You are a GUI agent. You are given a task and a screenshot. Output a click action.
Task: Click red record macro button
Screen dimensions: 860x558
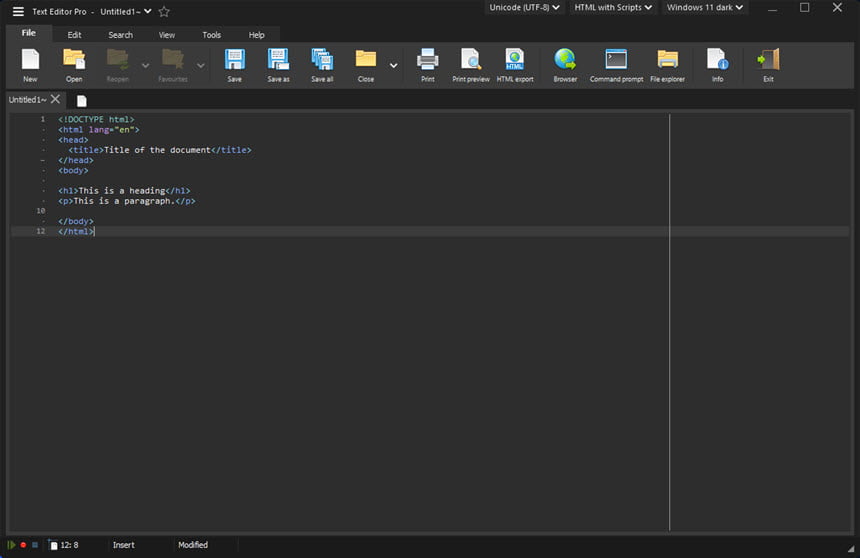pos(23,545)
